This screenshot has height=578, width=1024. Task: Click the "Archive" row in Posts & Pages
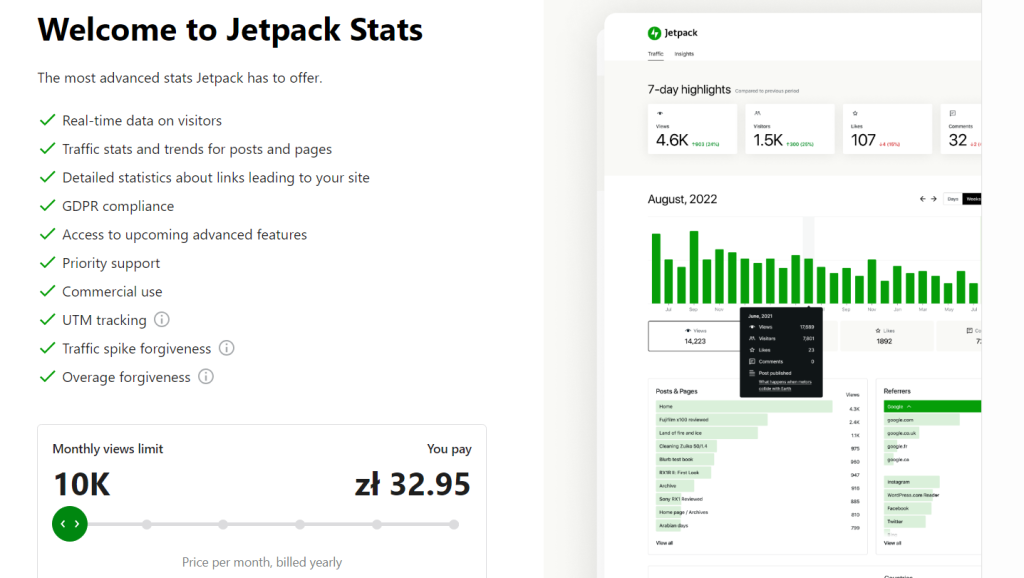(x=675, y=486)
